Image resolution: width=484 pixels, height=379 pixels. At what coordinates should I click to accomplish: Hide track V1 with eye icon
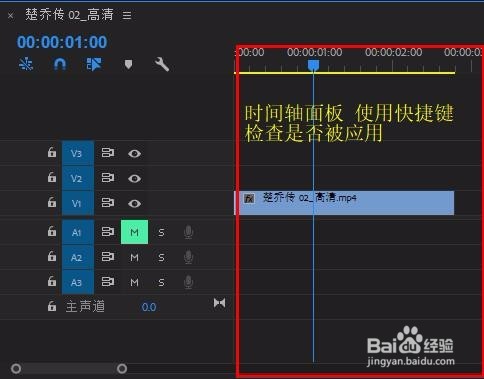[x=134, y=203]
